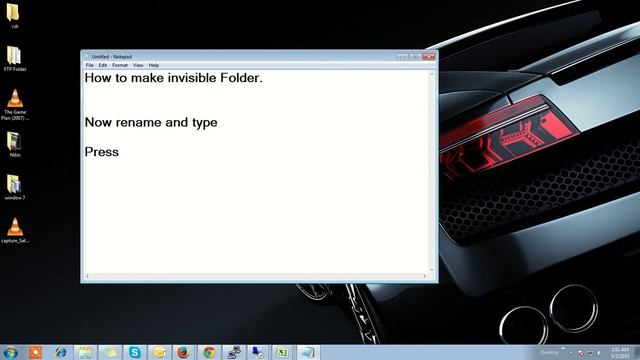Launch Firefox from the taskbar
Screen dimensions: 640x360
click(x=184, y=352)
